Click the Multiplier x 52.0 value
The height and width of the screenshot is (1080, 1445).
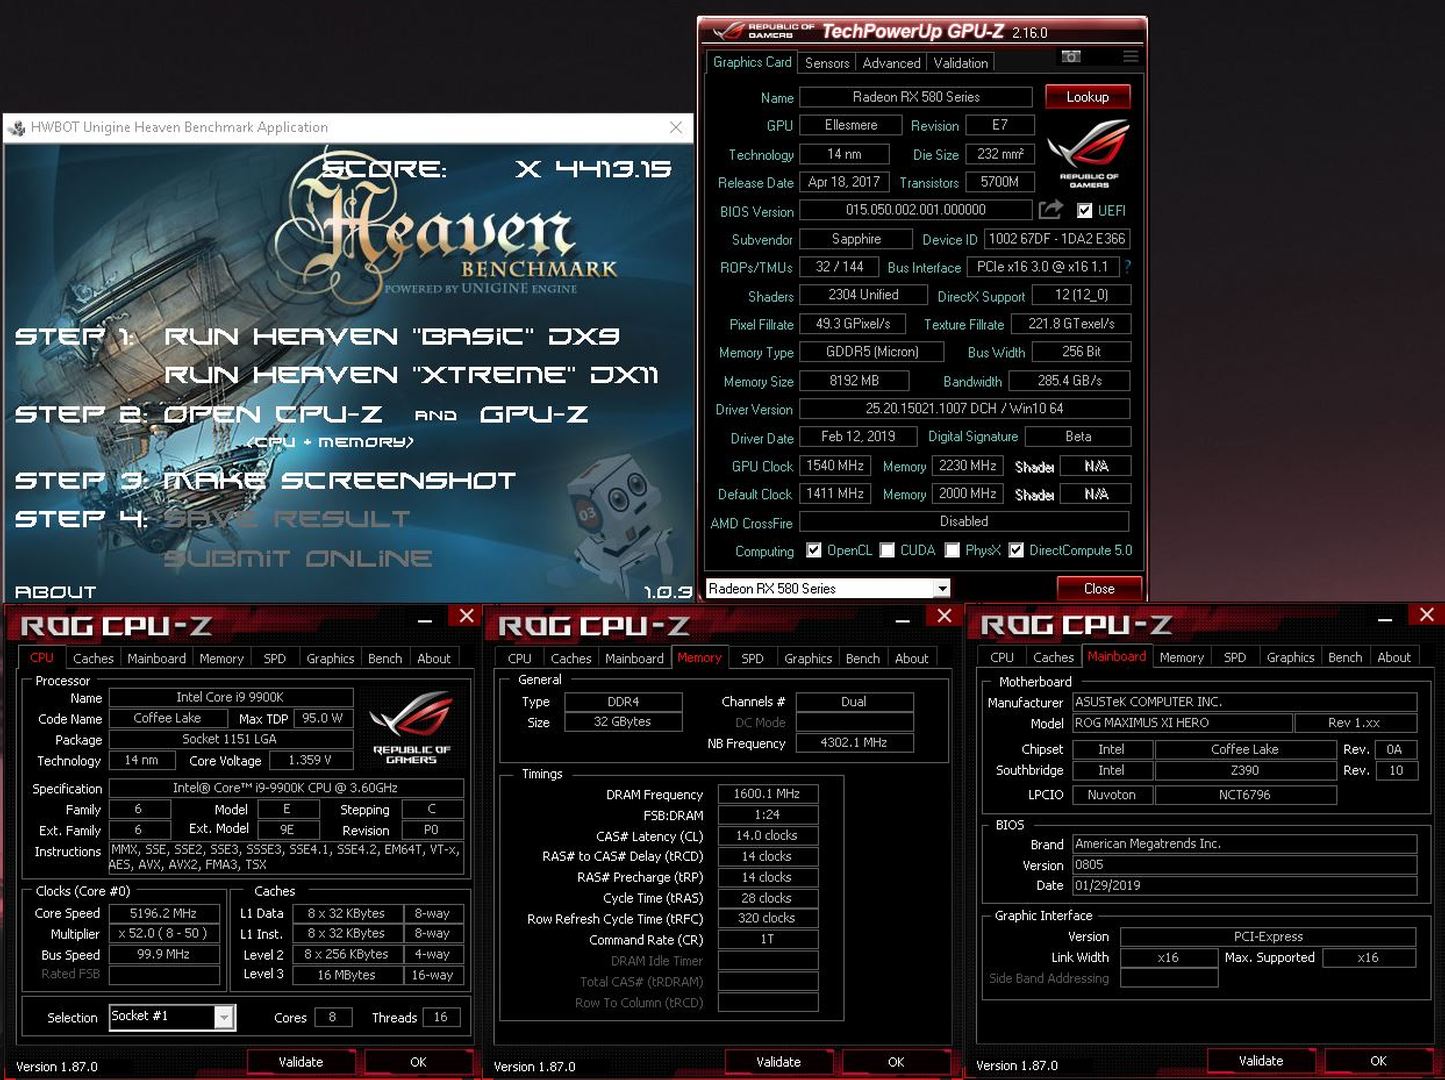(x=163, y=933)
